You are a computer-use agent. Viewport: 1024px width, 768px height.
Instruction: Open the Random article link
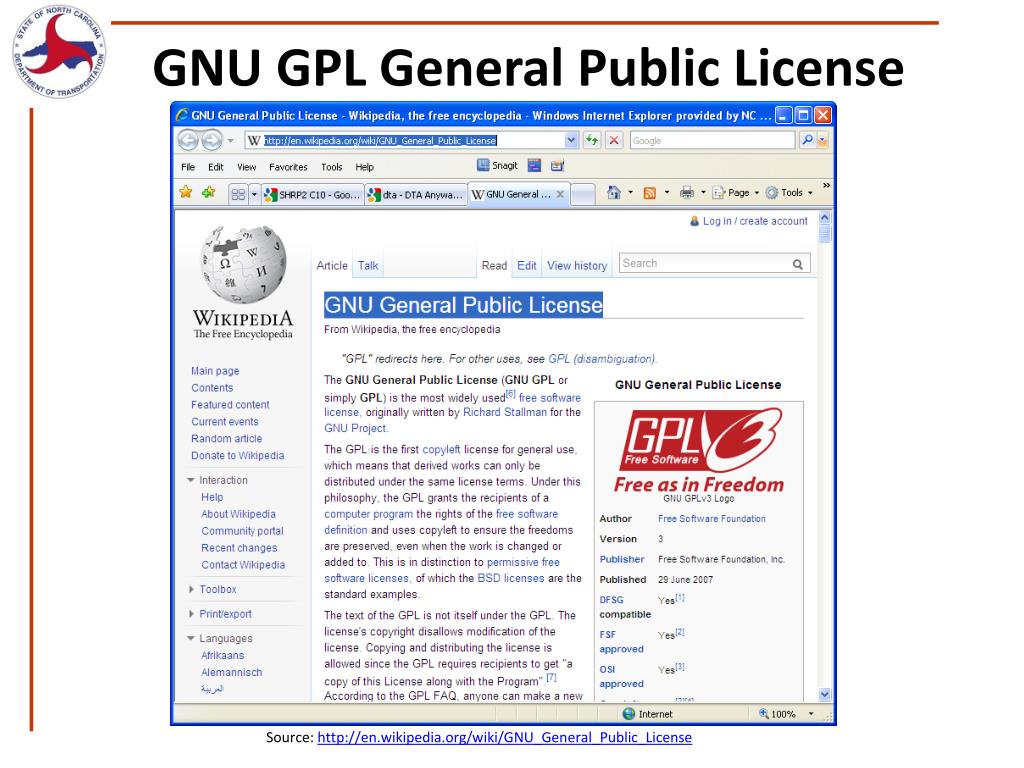[227, 439]
